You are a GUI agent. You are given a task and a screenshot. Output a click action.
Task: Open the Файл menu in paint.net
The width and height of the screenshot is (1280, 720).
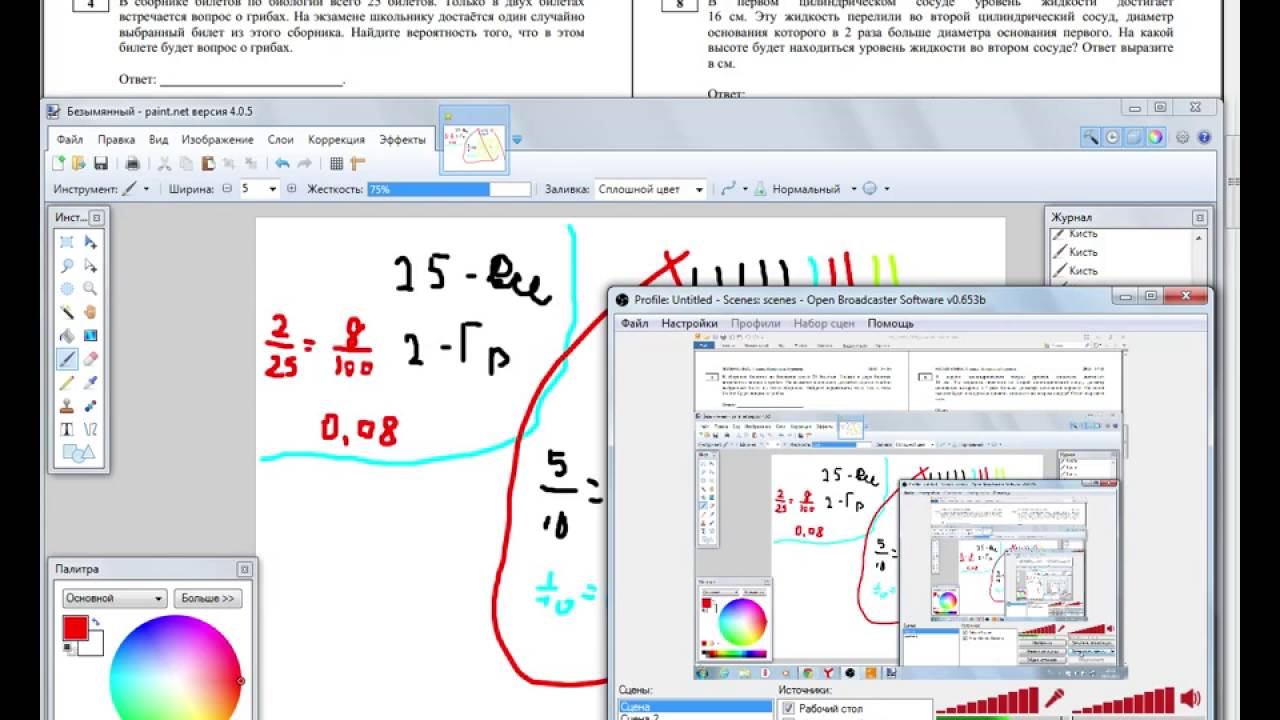pyautogui.click(x=70, y=140)
